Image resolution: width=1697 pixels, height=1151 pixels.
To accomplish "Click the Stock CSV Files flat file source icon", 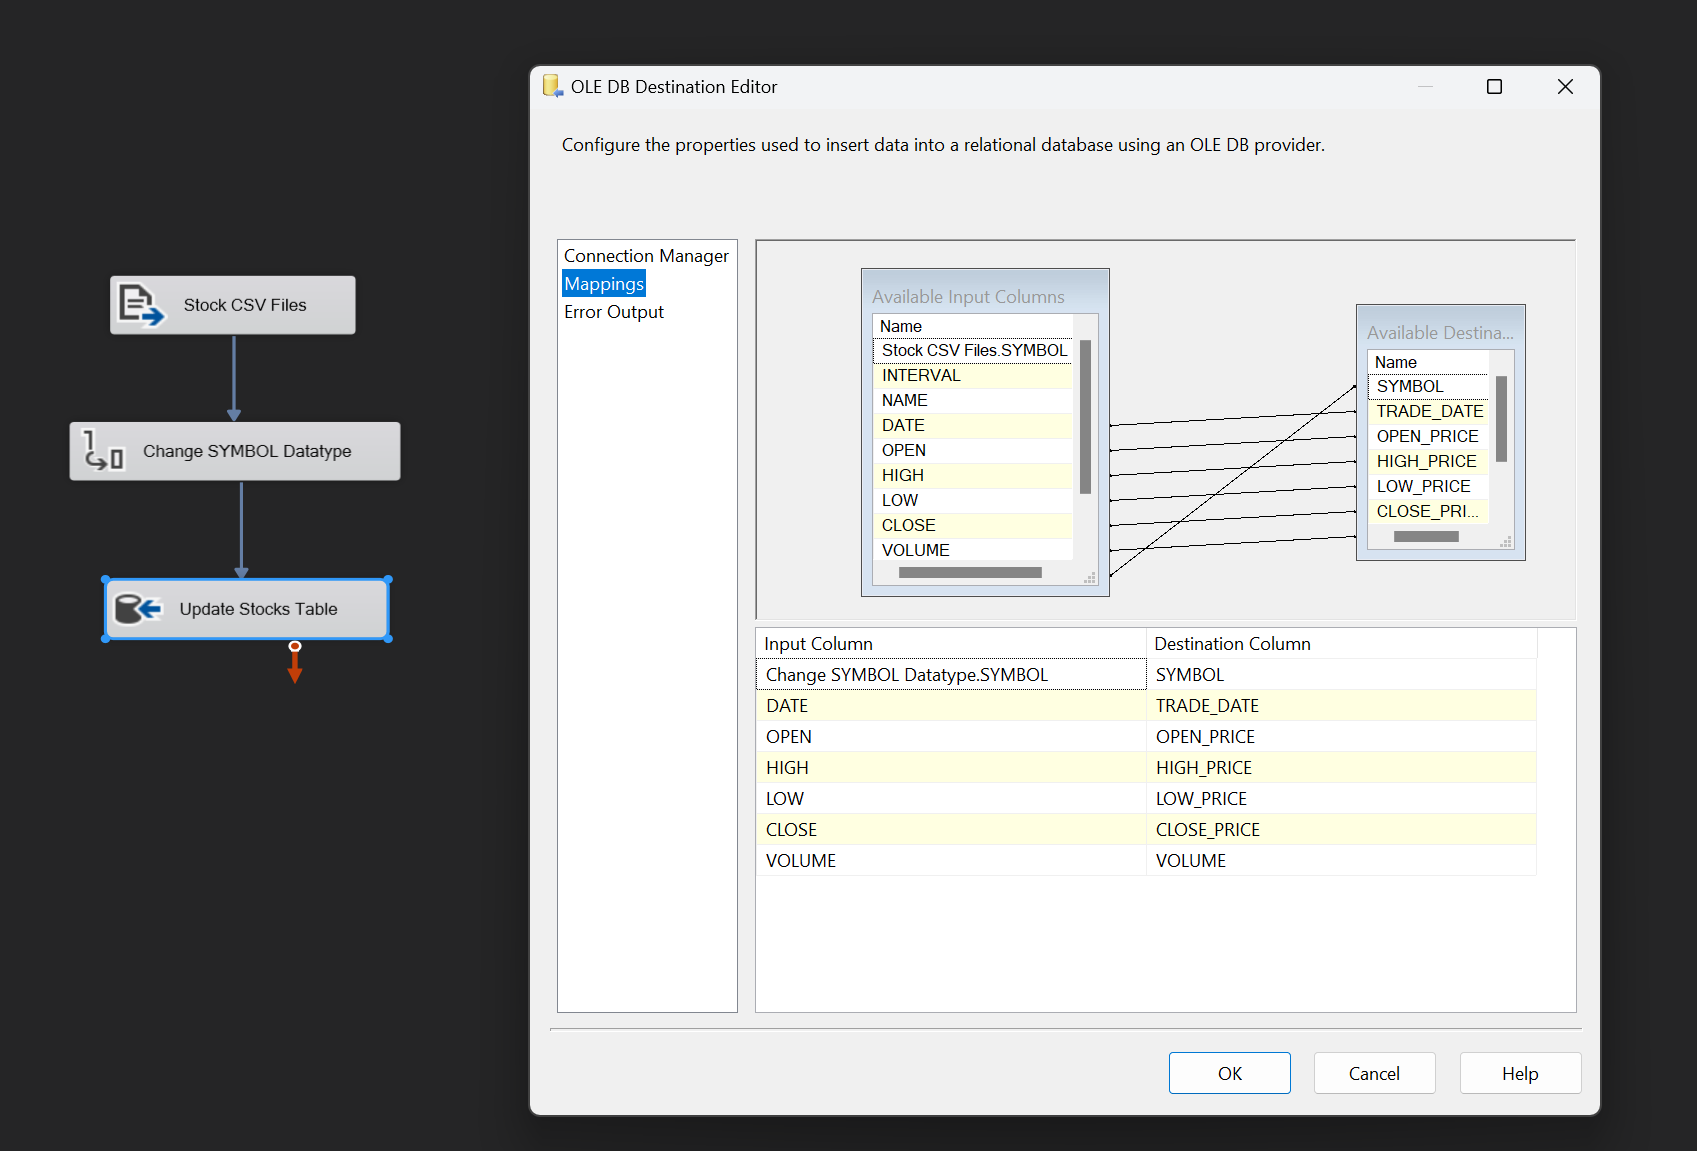I will [140, 305].
